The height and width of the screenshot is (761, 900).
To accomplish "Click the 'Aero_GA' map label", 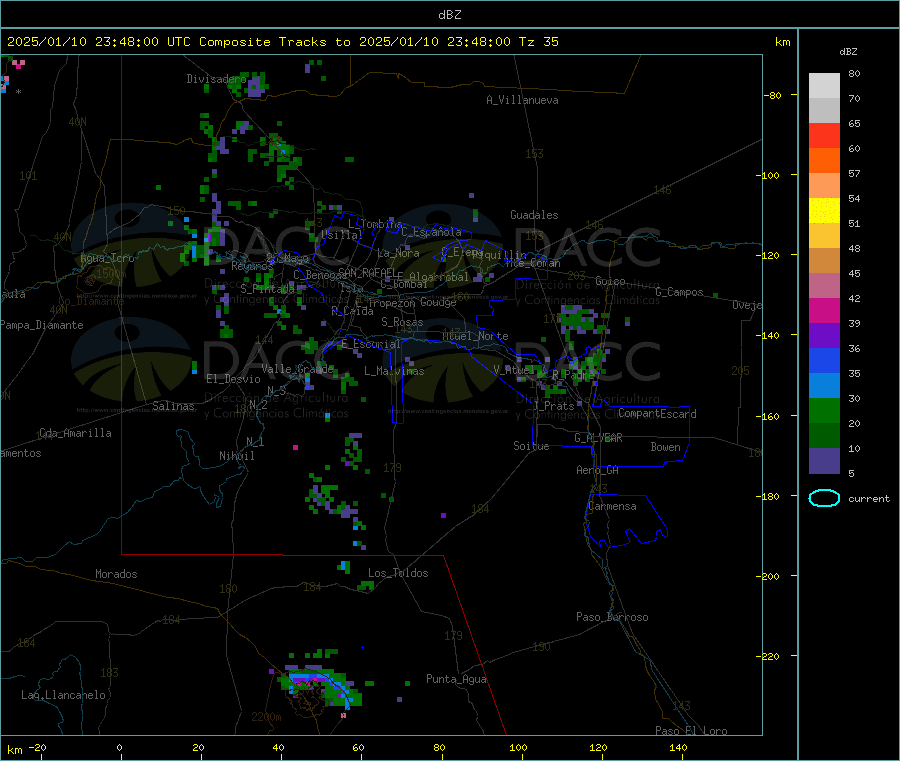I will tap(598, 470).
